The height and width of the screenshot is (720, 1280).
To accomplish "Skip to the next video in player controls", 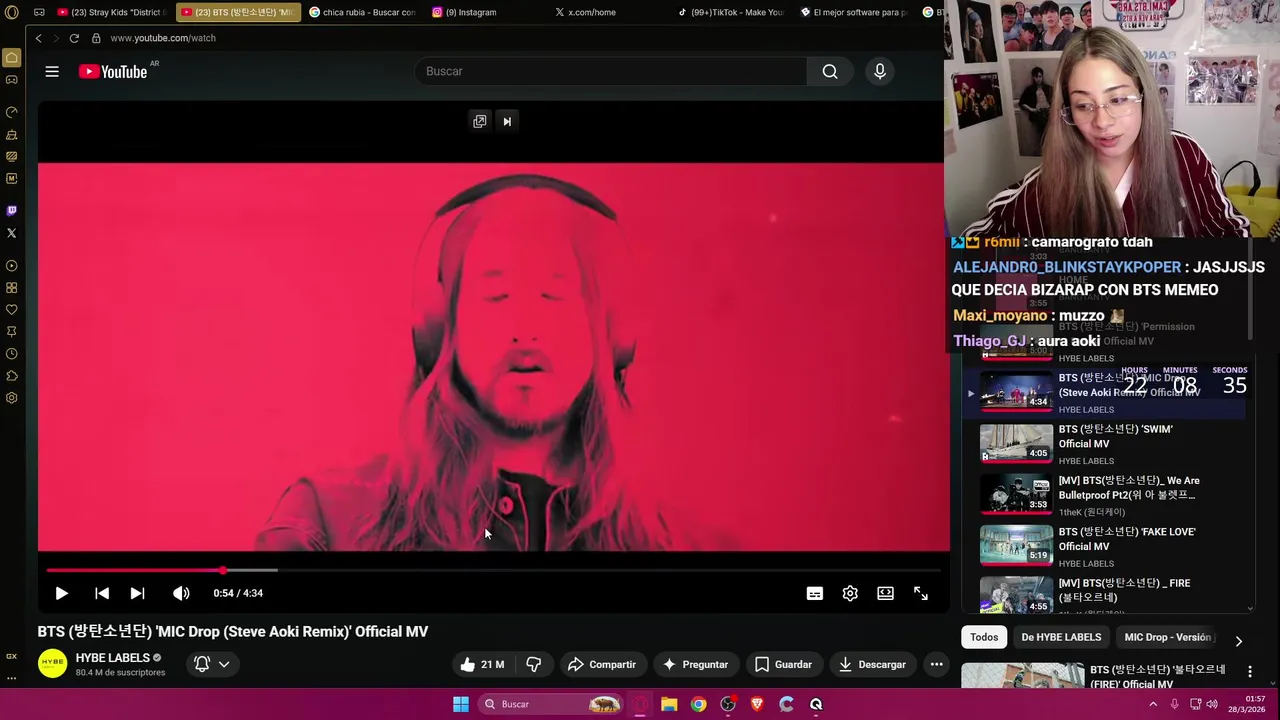I will pos(137,593).
